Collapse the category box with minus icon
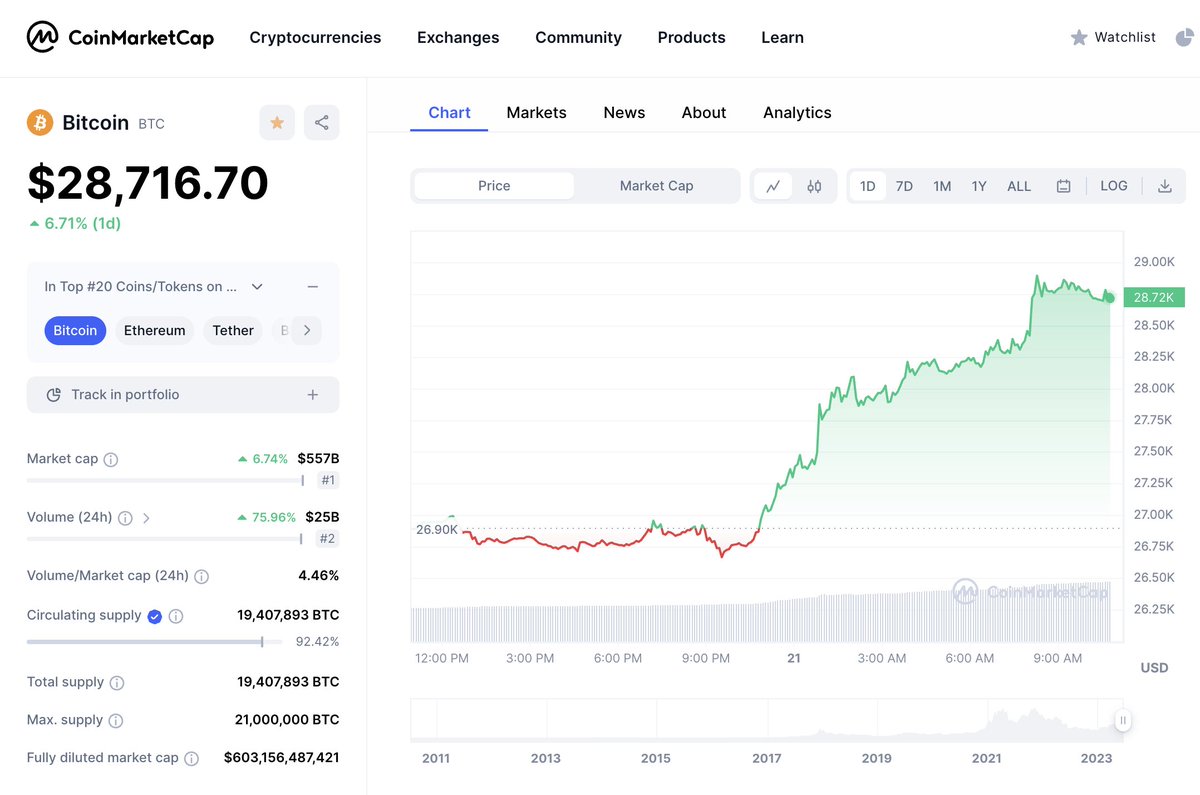 313,287
